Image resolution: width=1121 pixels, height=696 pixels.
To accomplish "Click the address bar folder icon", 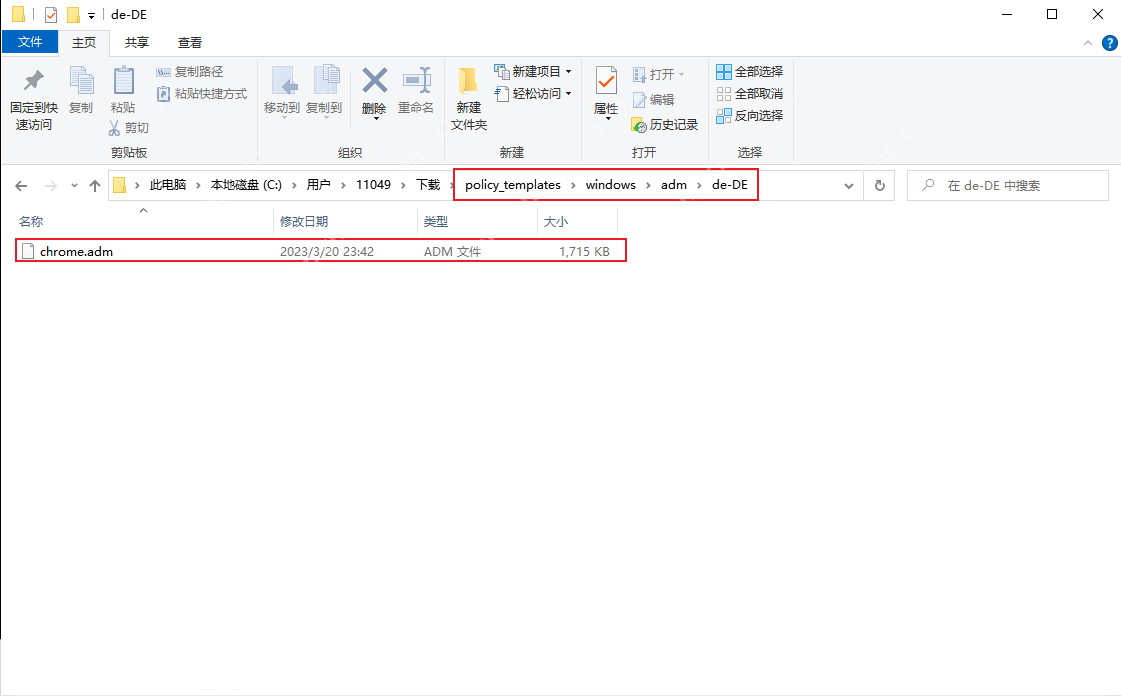I will pyautogui.click(x=120, y=185).
